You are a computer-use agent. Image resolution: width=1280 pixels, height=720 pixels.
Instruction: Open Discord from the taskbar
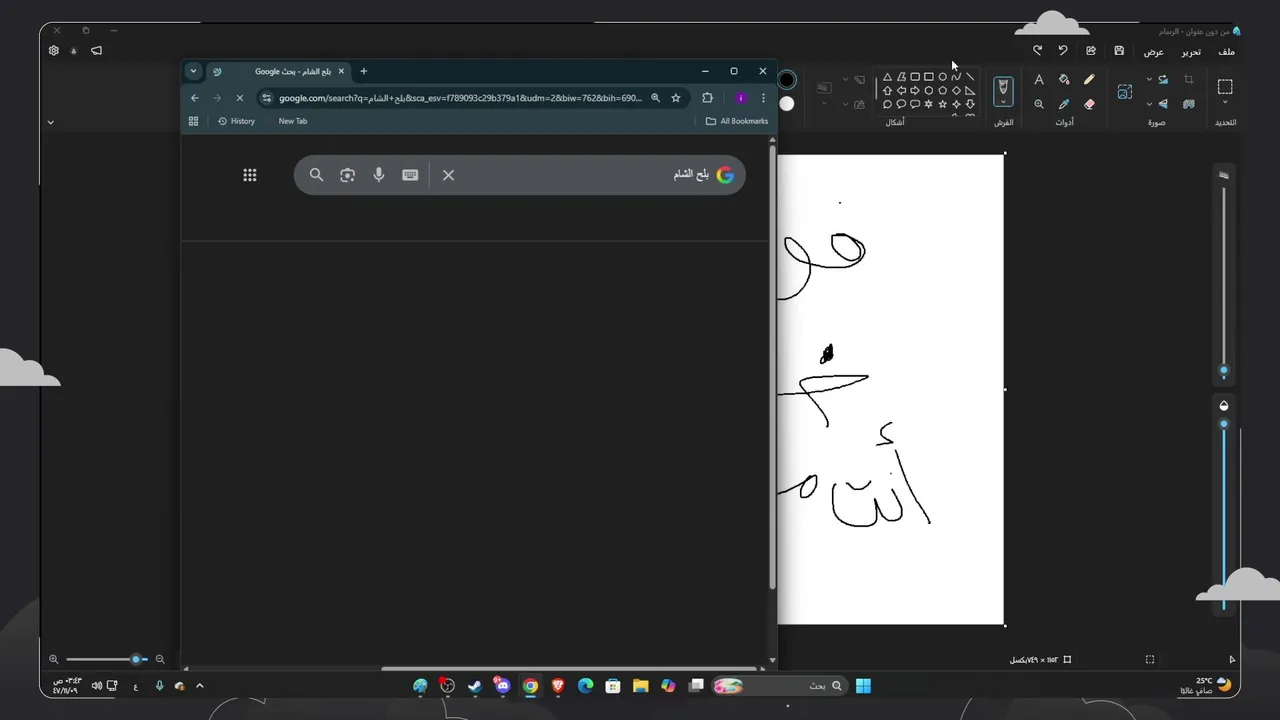click(x=502, y=686)
